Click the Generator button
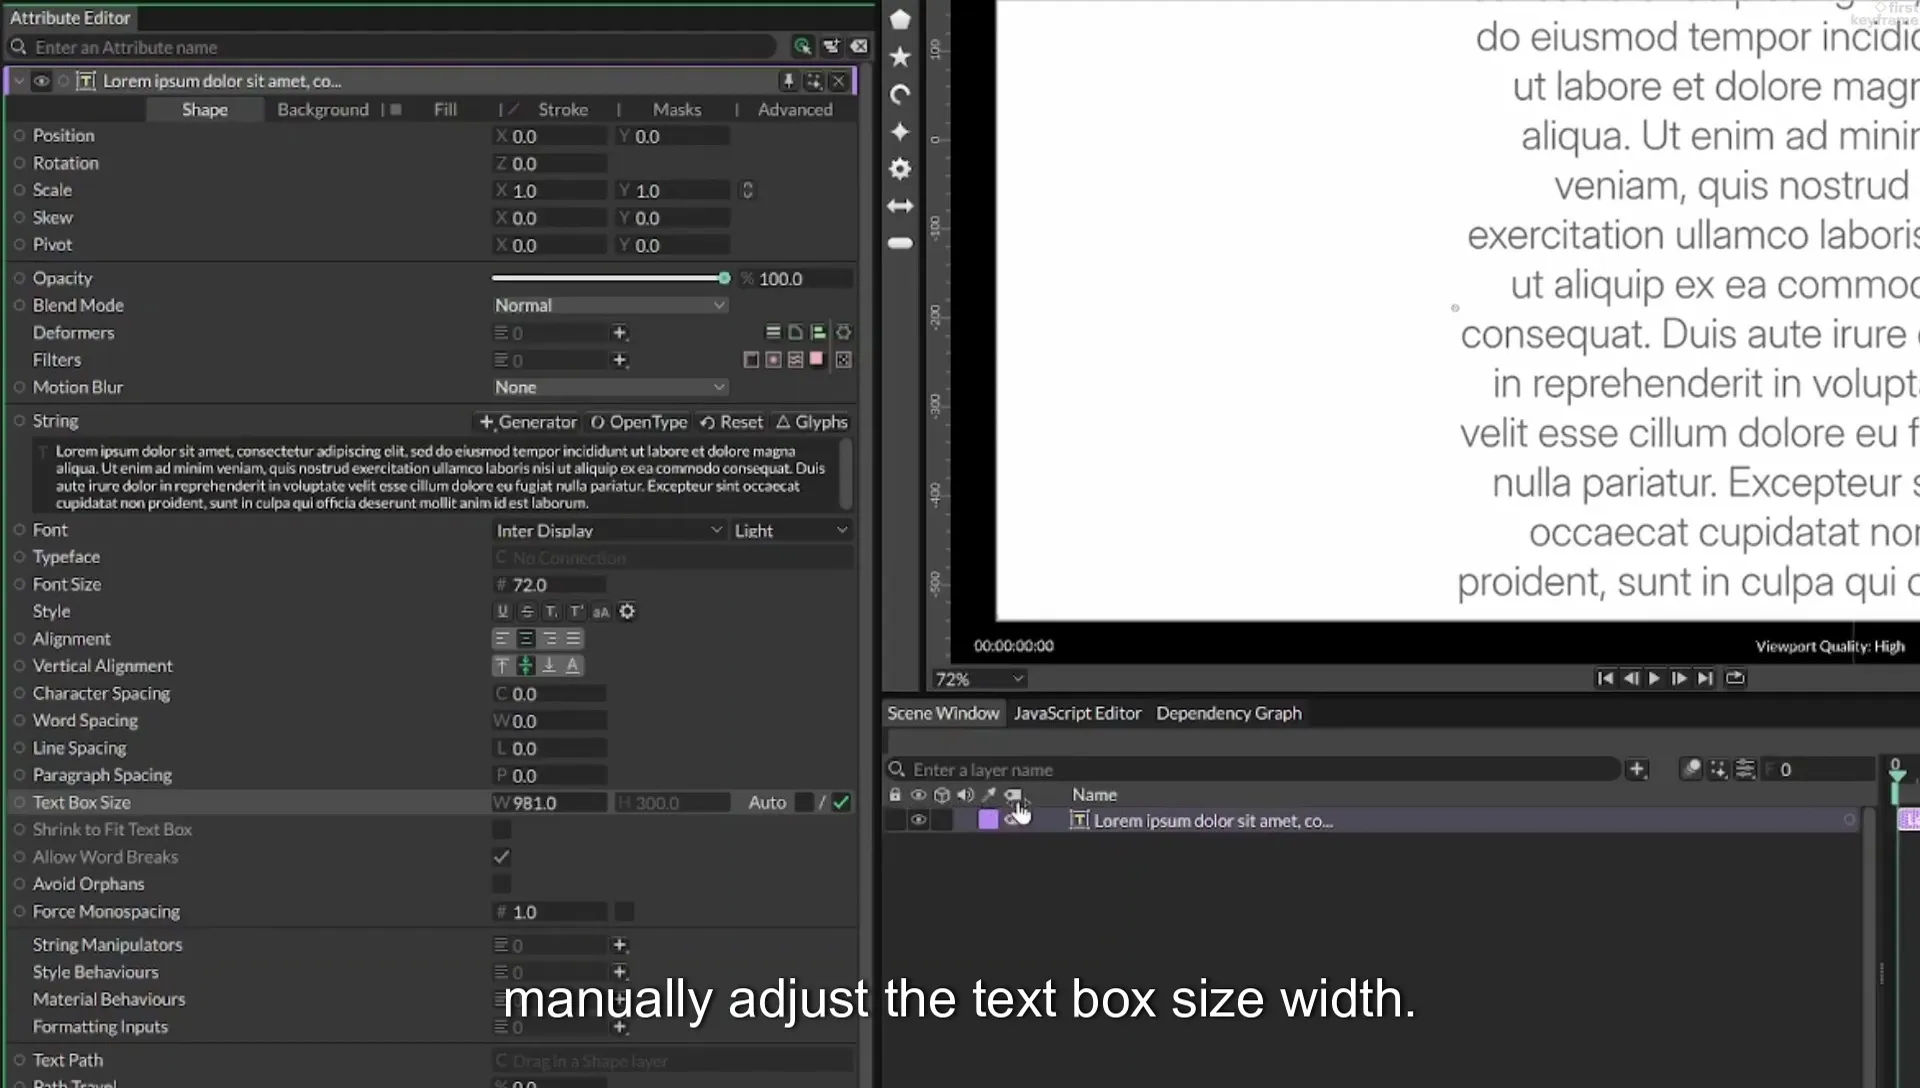Image resolution: width=1920 pixels, height=1088 pixels. tap(528, 422)
